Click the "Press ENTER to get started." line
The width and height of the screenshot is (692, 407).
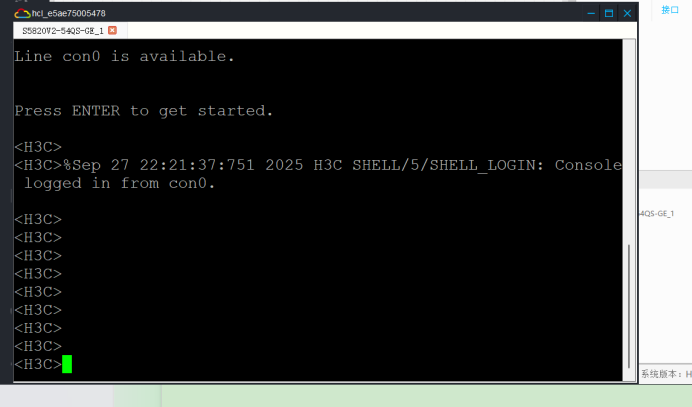click(144, 111)
